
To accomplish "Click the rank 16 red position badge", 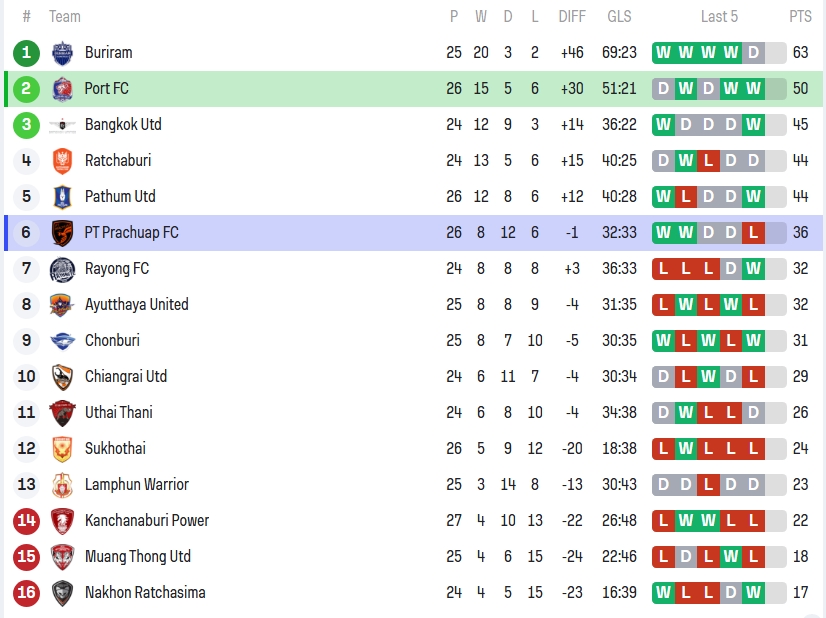I will click(27, 593).
